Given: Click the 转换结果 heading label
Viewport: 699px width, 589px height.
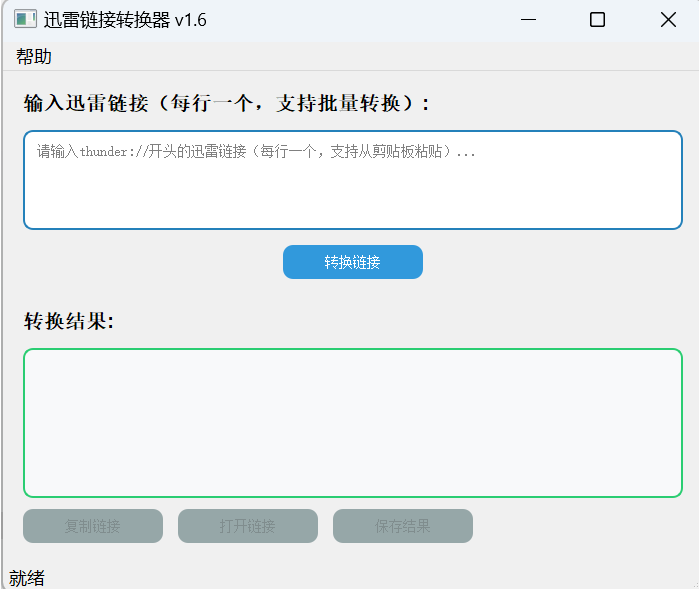Looking at the screenshot, I should [69, 321].
